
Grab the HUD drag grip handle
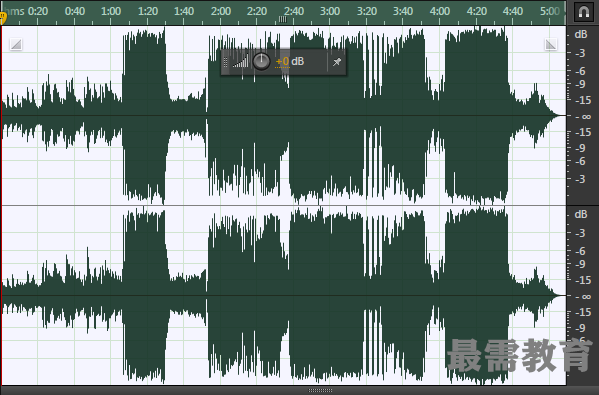tap(225, 62)
